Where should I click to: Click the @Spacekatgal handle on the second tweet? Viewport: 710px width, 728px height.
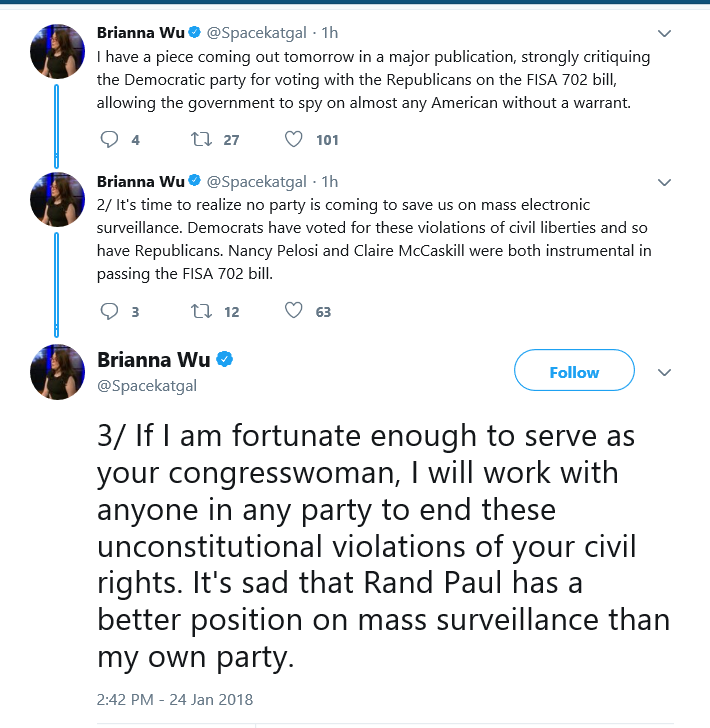(256, 182)
